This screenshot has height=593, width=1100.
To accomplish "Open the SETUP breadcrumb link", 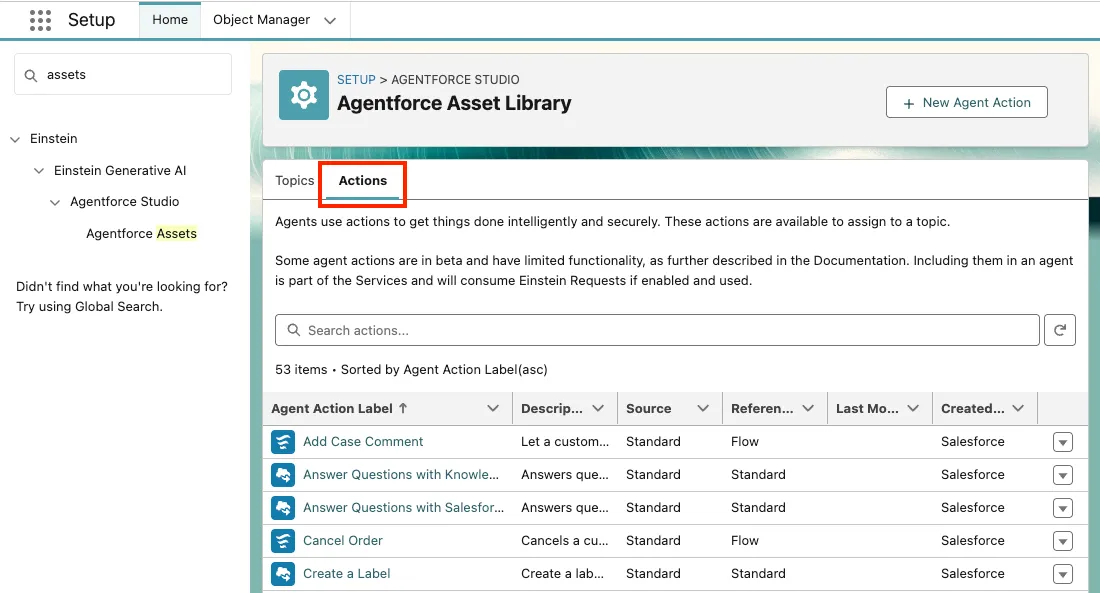I will coord(356,80).
